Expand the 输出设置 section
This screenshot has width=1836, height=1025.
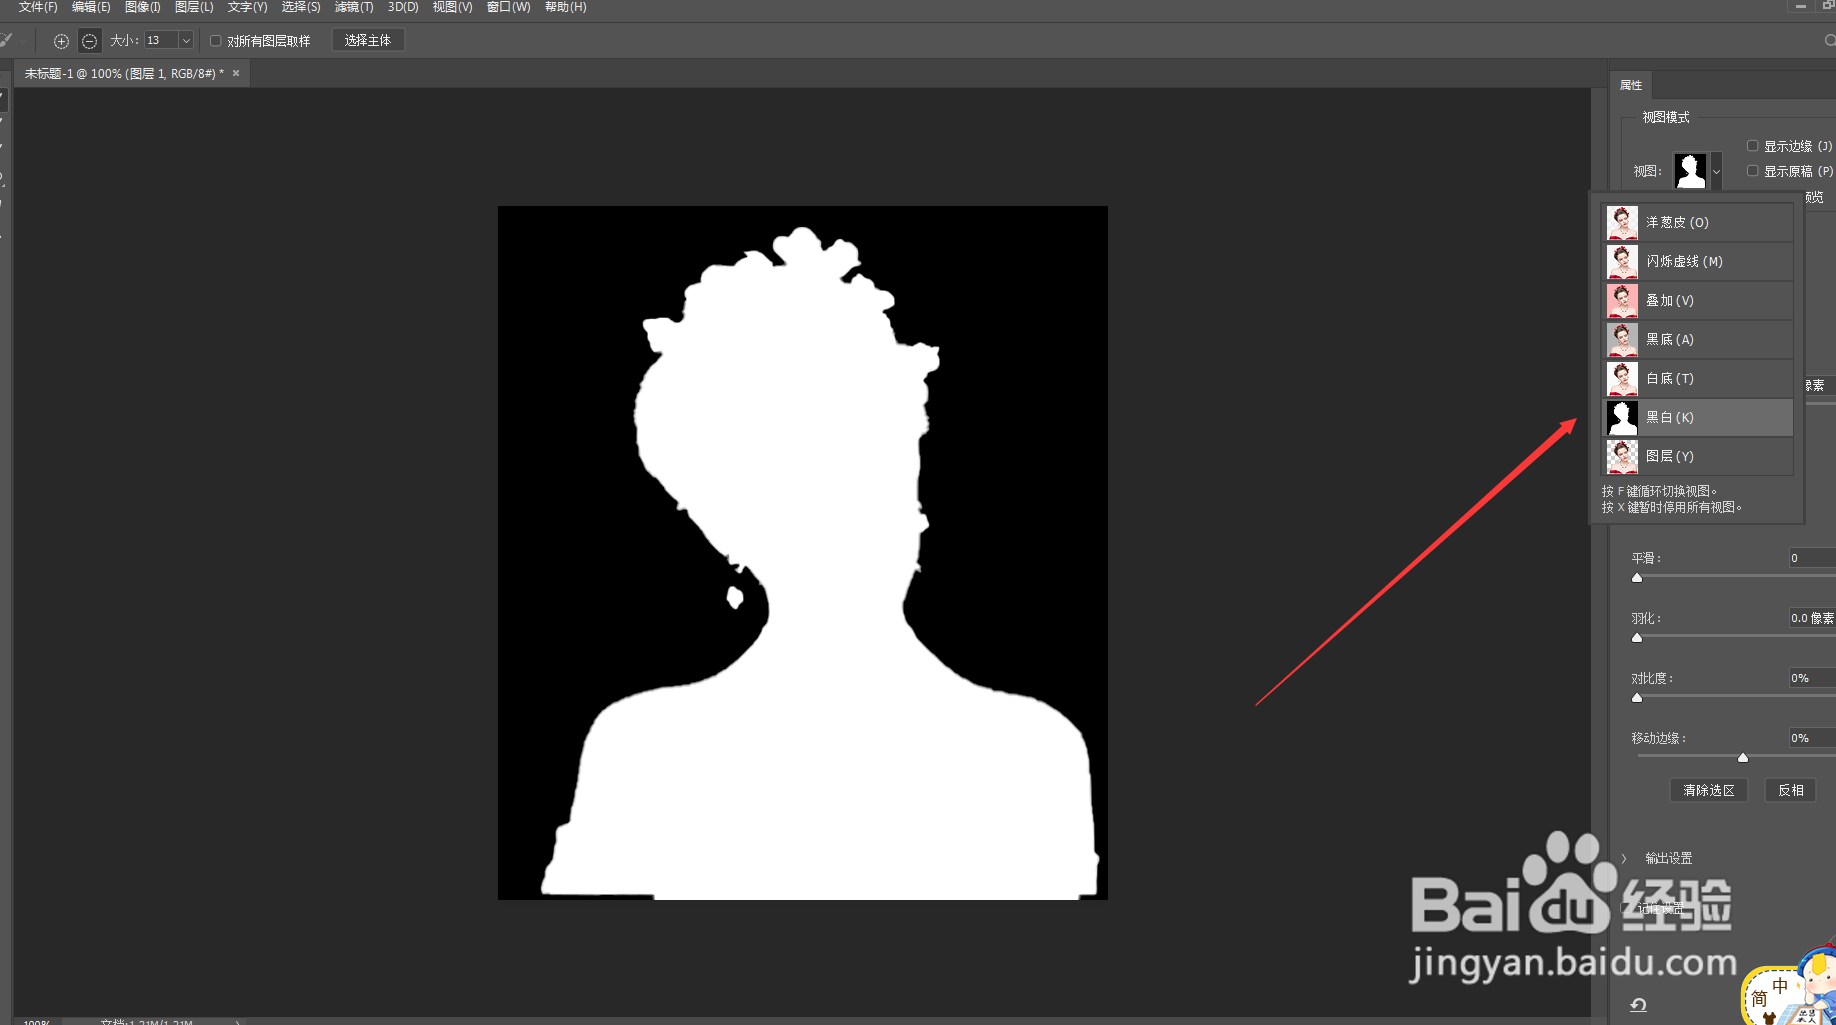(1624, 858)
